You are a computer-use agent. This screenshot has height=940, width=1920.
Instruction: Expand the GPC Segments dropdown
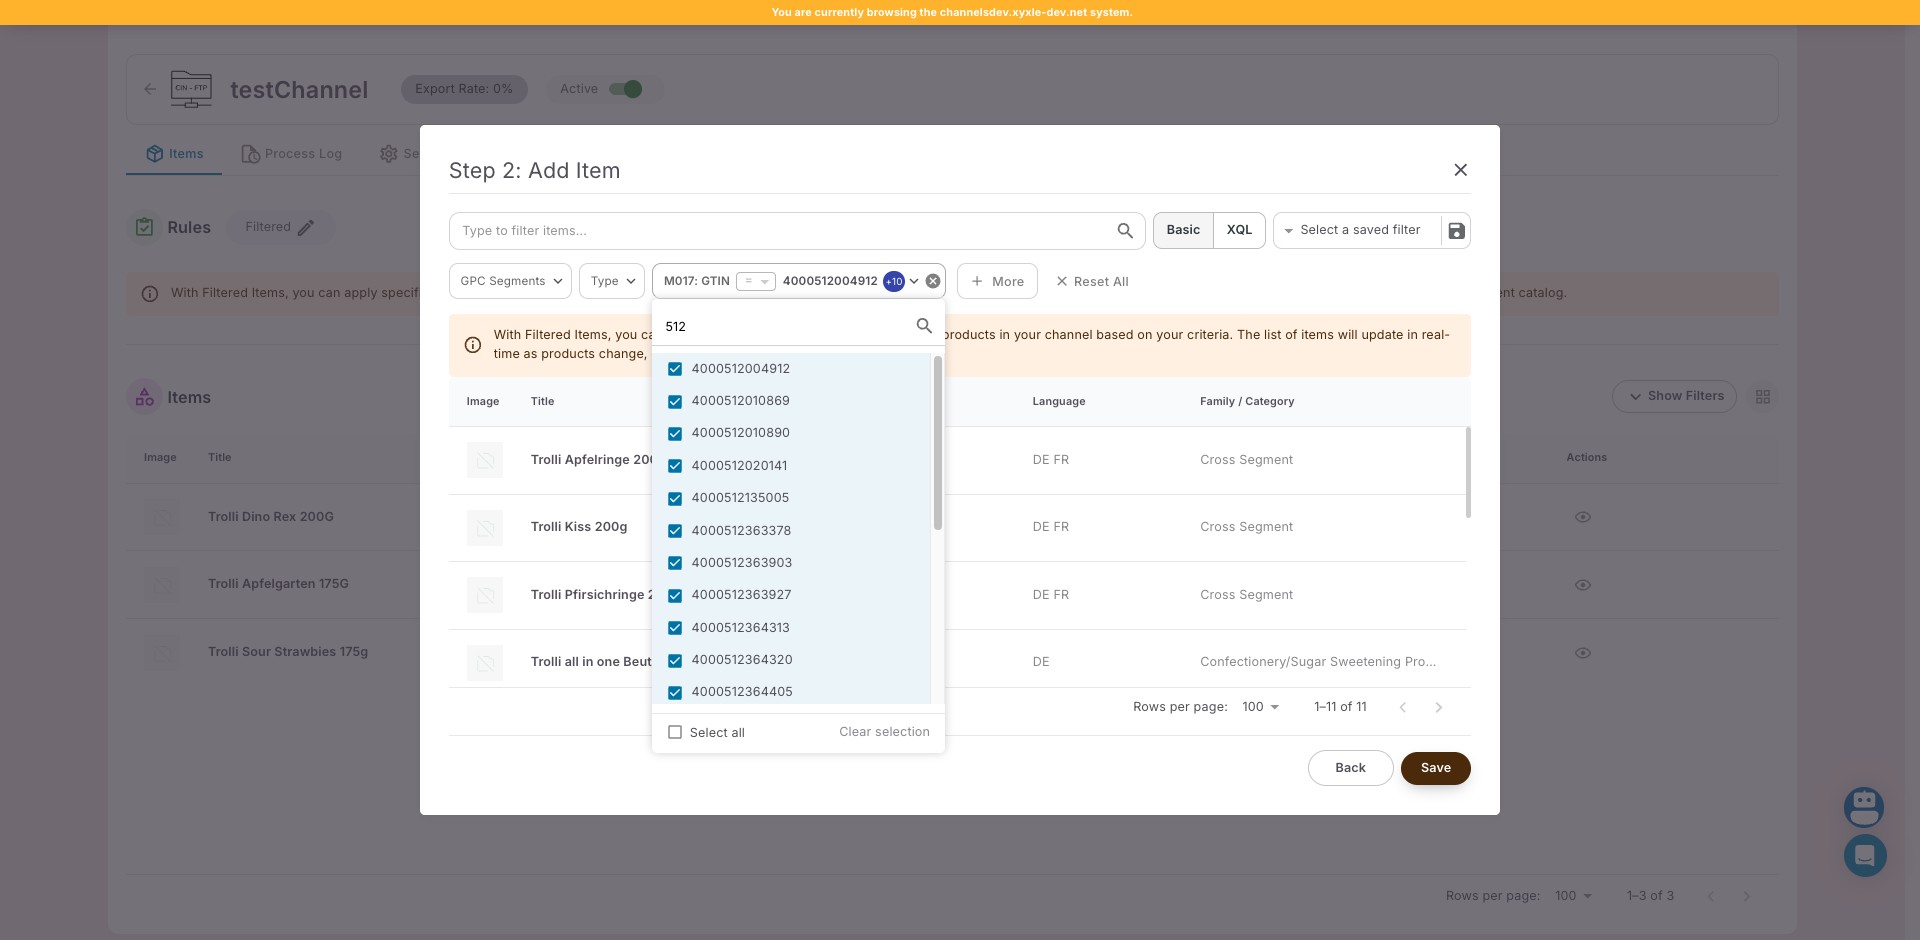(510, 281)
